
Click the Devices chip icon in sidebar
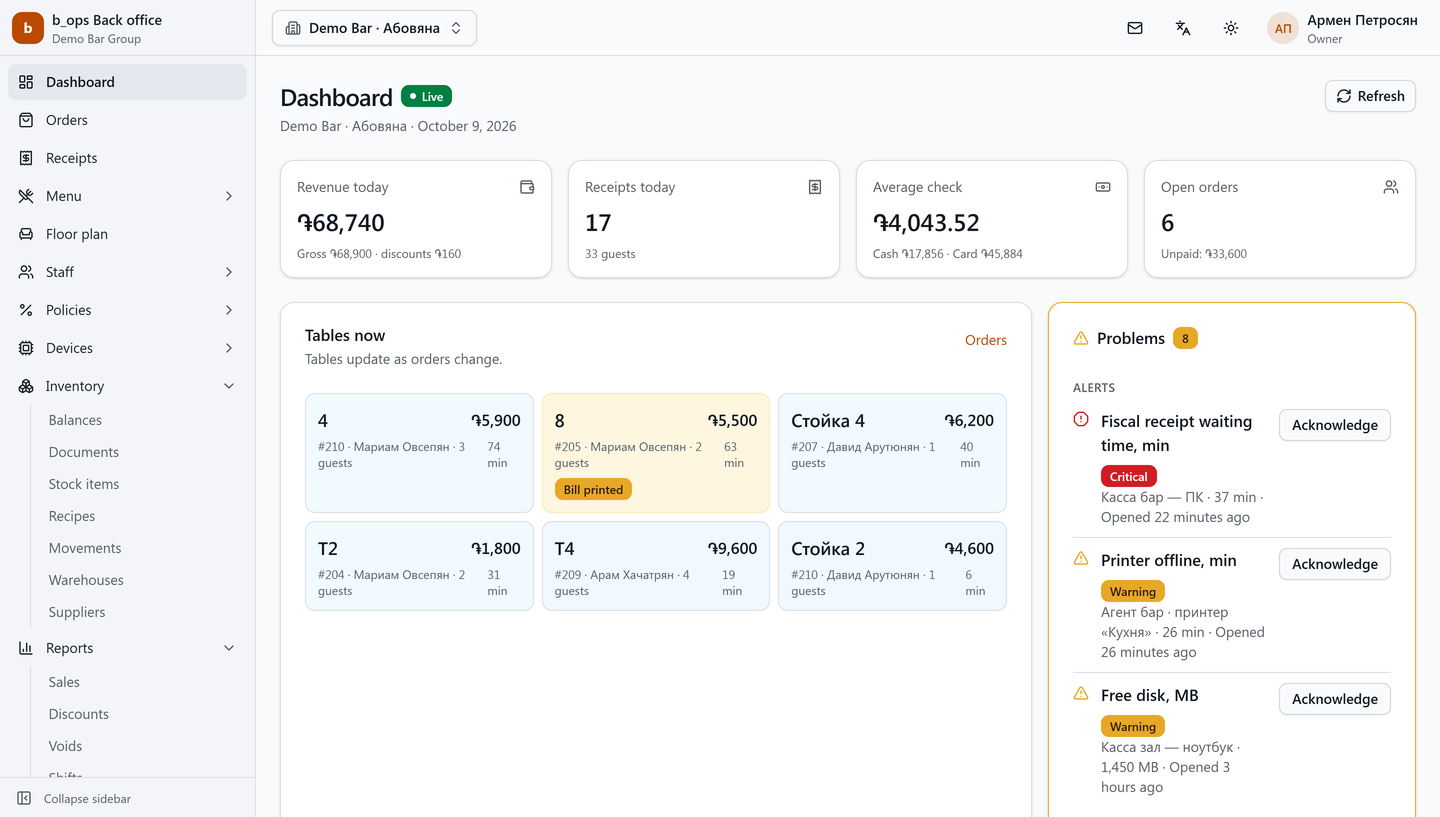tap(26, 348)
